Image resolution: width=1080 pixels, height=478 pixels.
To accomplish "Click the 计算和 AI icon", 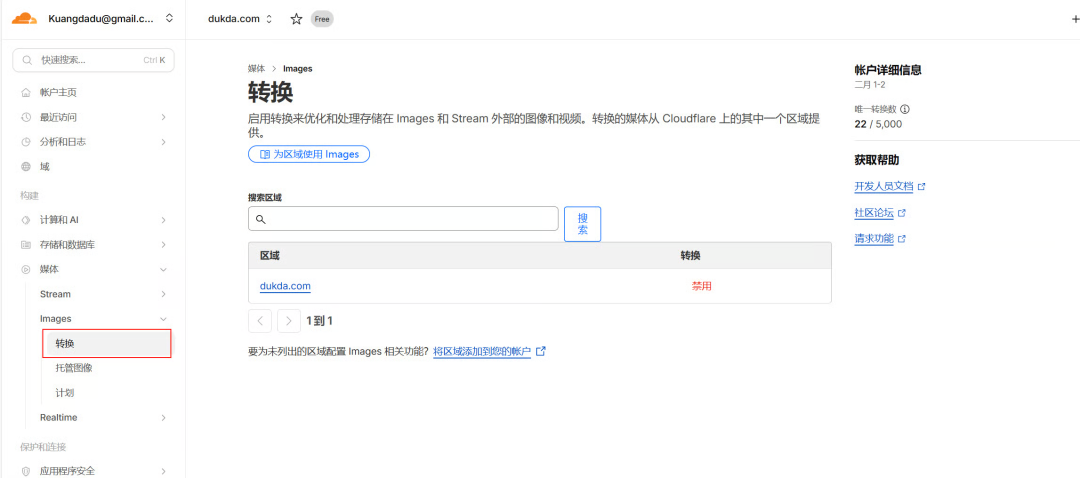I will click(x=26, y=220).
